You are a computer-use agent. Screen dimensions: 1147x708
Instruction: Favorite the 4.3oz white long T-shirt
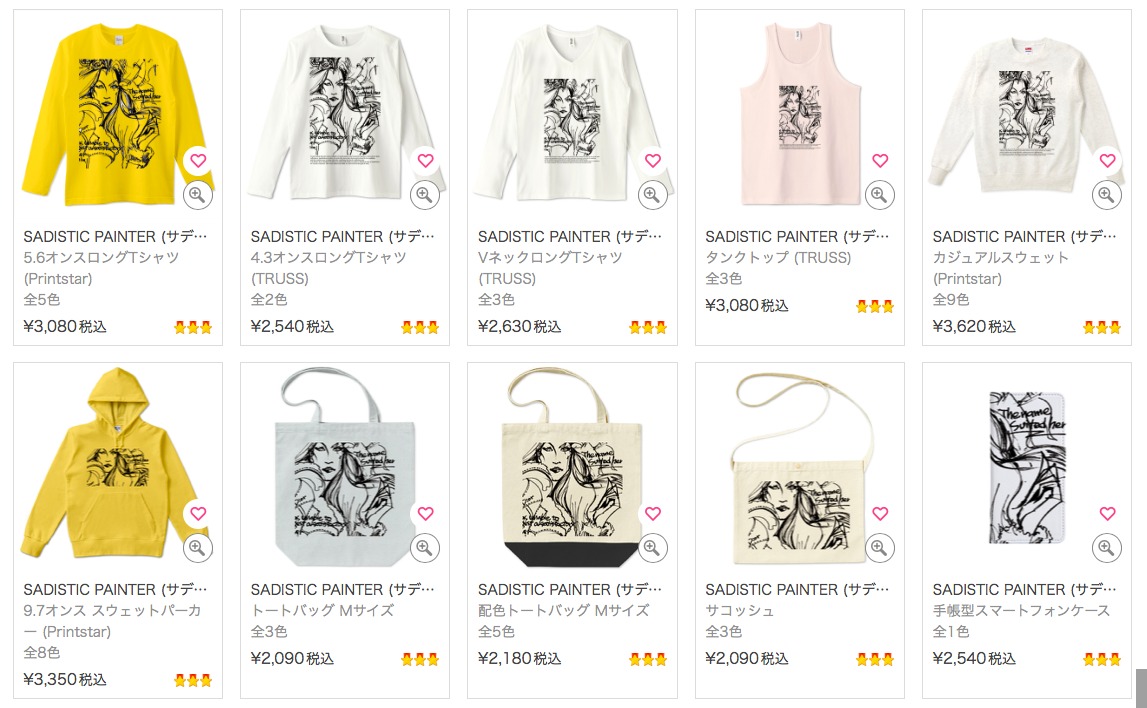[x=426, y=160]
